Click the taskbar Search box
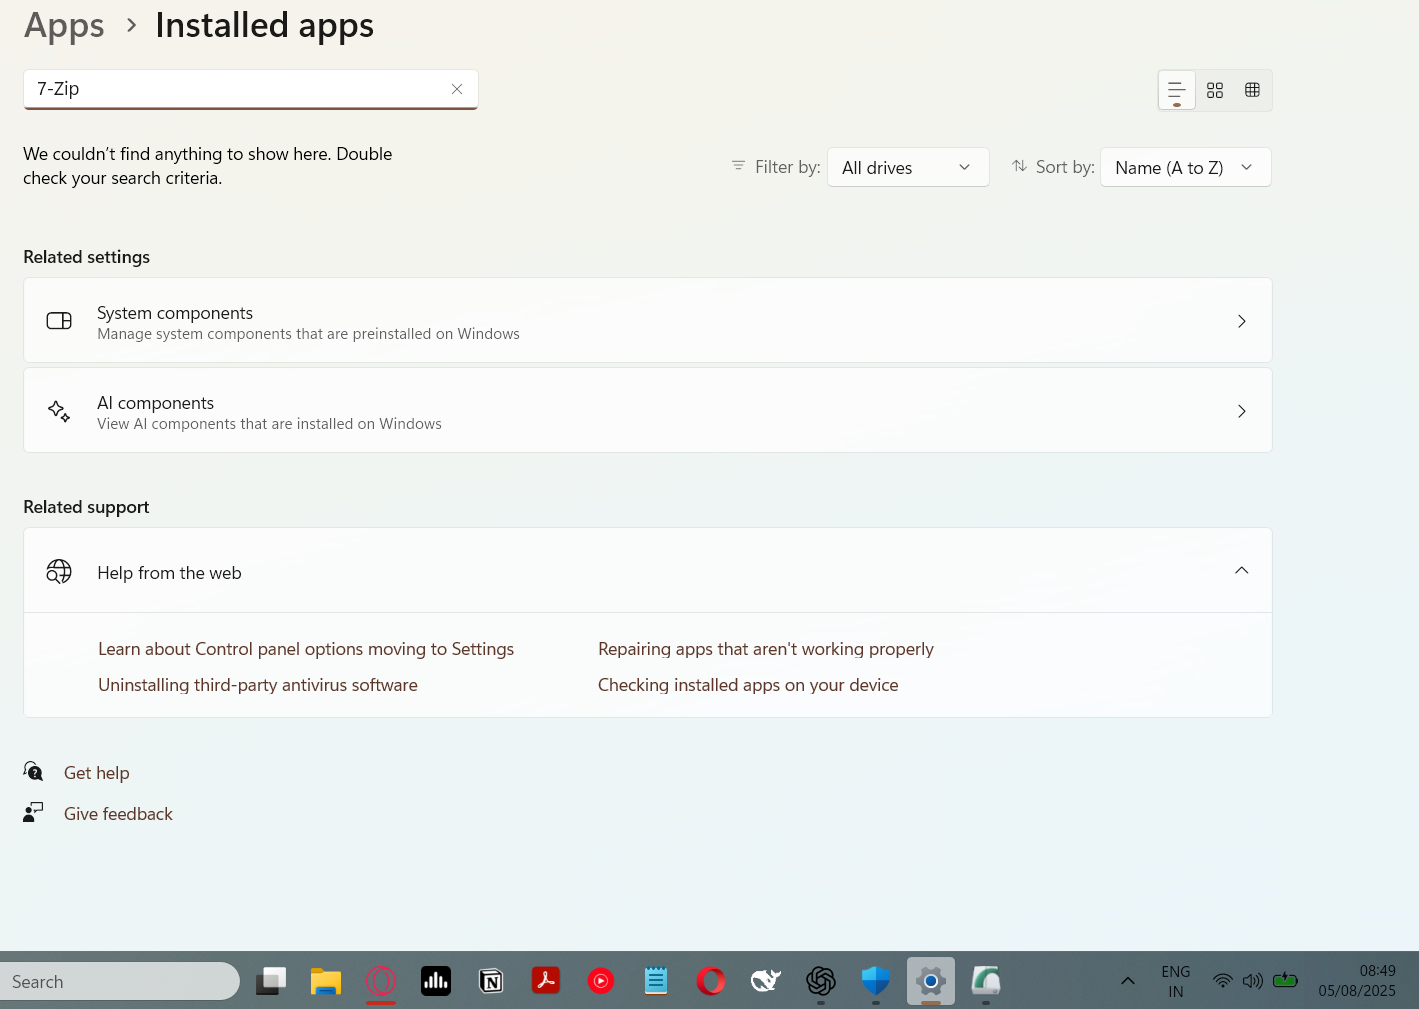Image resolution: width=1419 pixels, height=1009 pixels. pos(120,981)
